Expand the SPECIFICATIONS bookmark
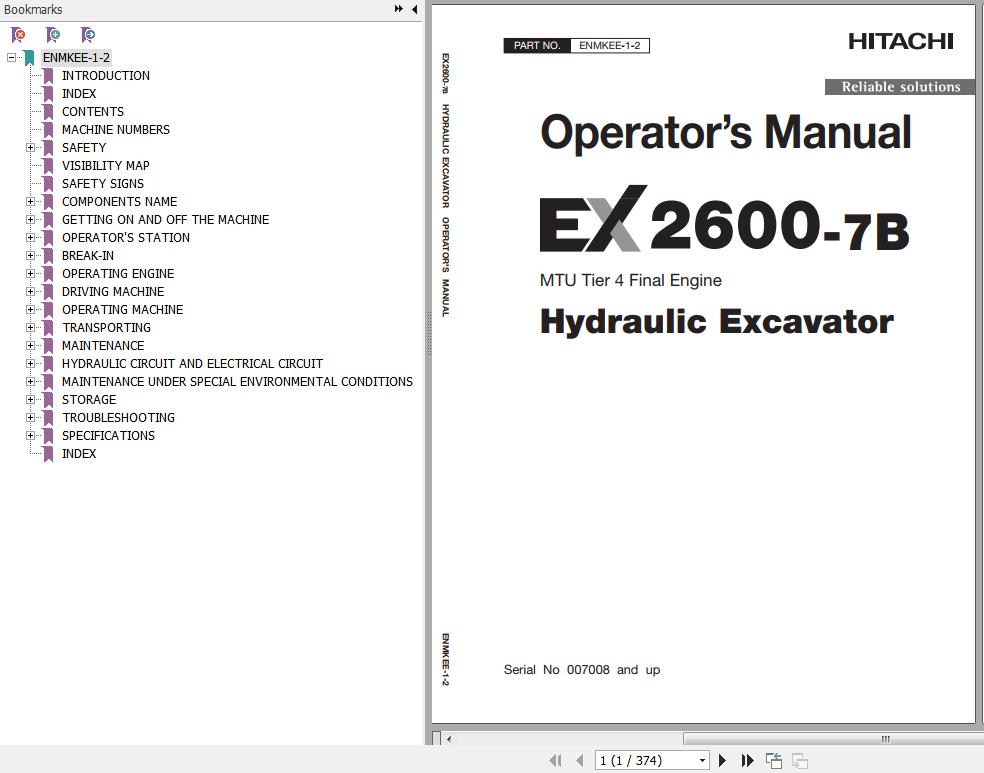Image resolution: width=984 pixels, height=773 pixels. tap(30, 435)
